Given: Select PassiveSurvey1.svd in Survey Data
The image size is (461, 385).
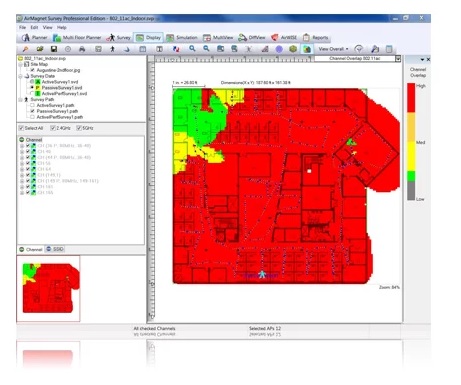Looking at the screenshot, I should click(62, 88).
